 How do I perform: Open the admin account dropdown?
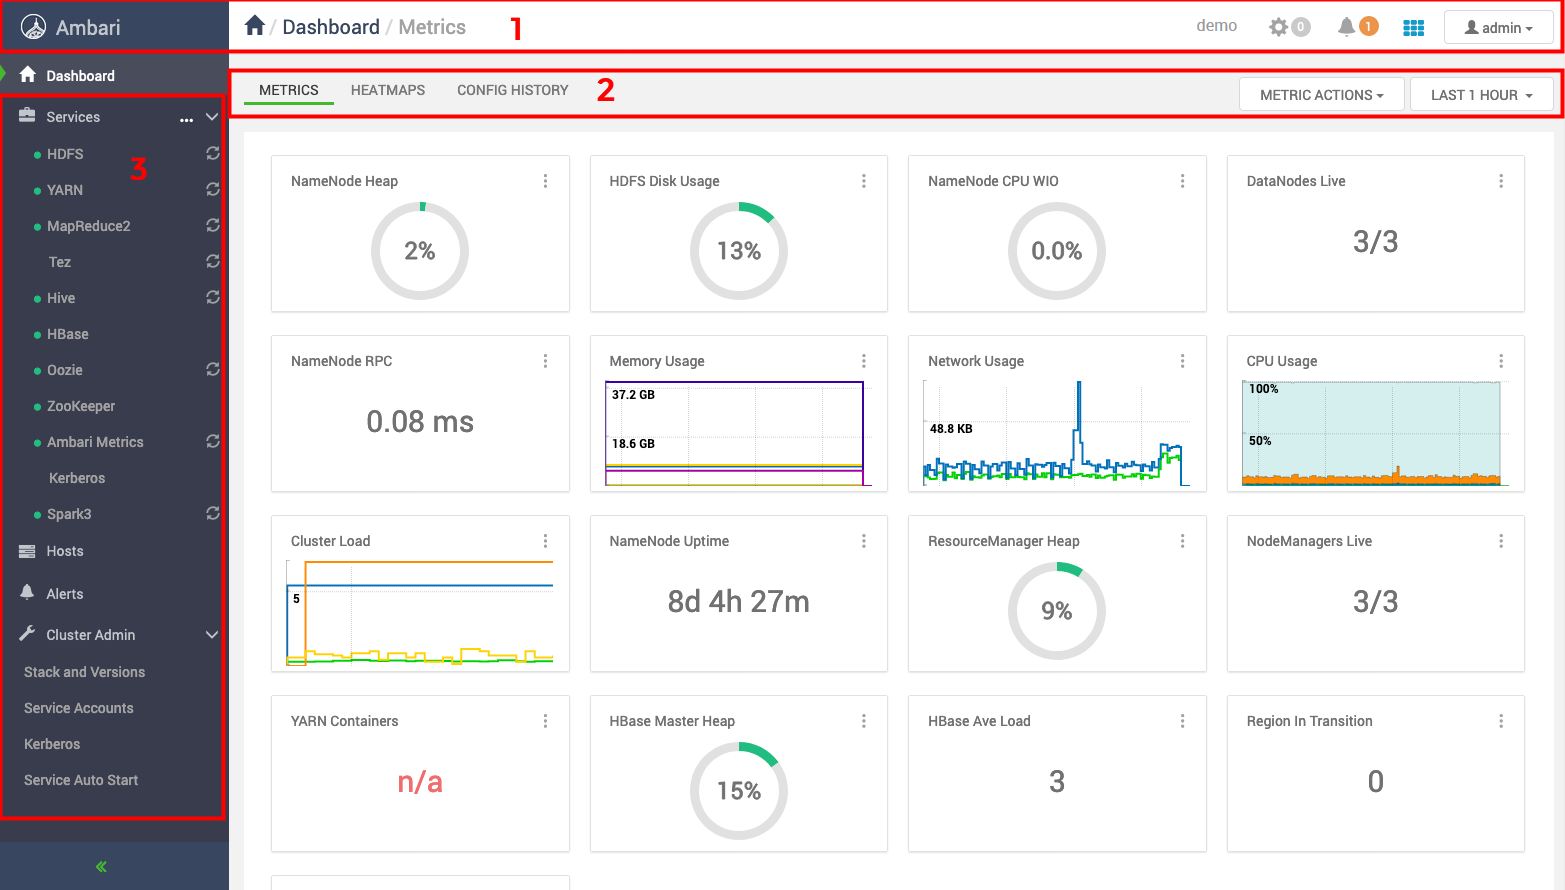(x=1498, y=27)
